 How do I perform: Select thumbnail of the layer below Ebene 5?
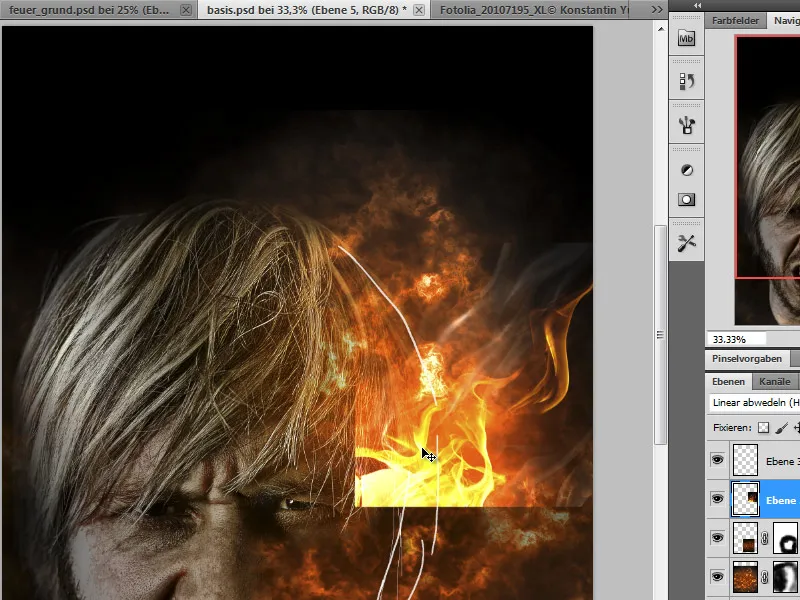coord(745,538)
